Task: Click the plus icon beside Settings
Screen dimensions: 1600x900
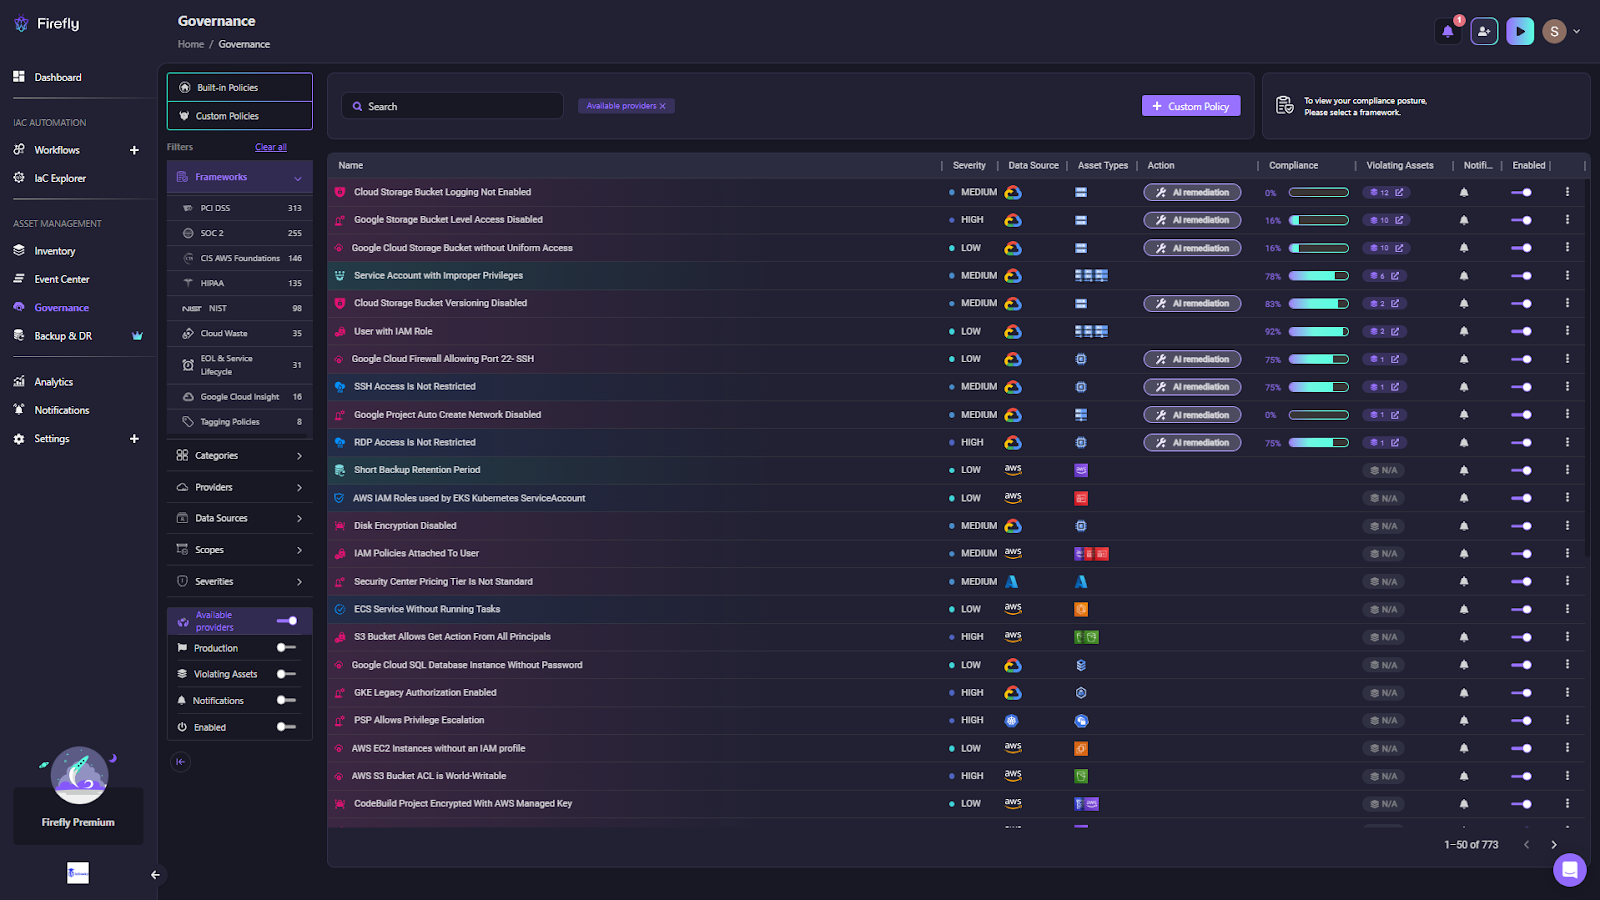Action: 134,439
